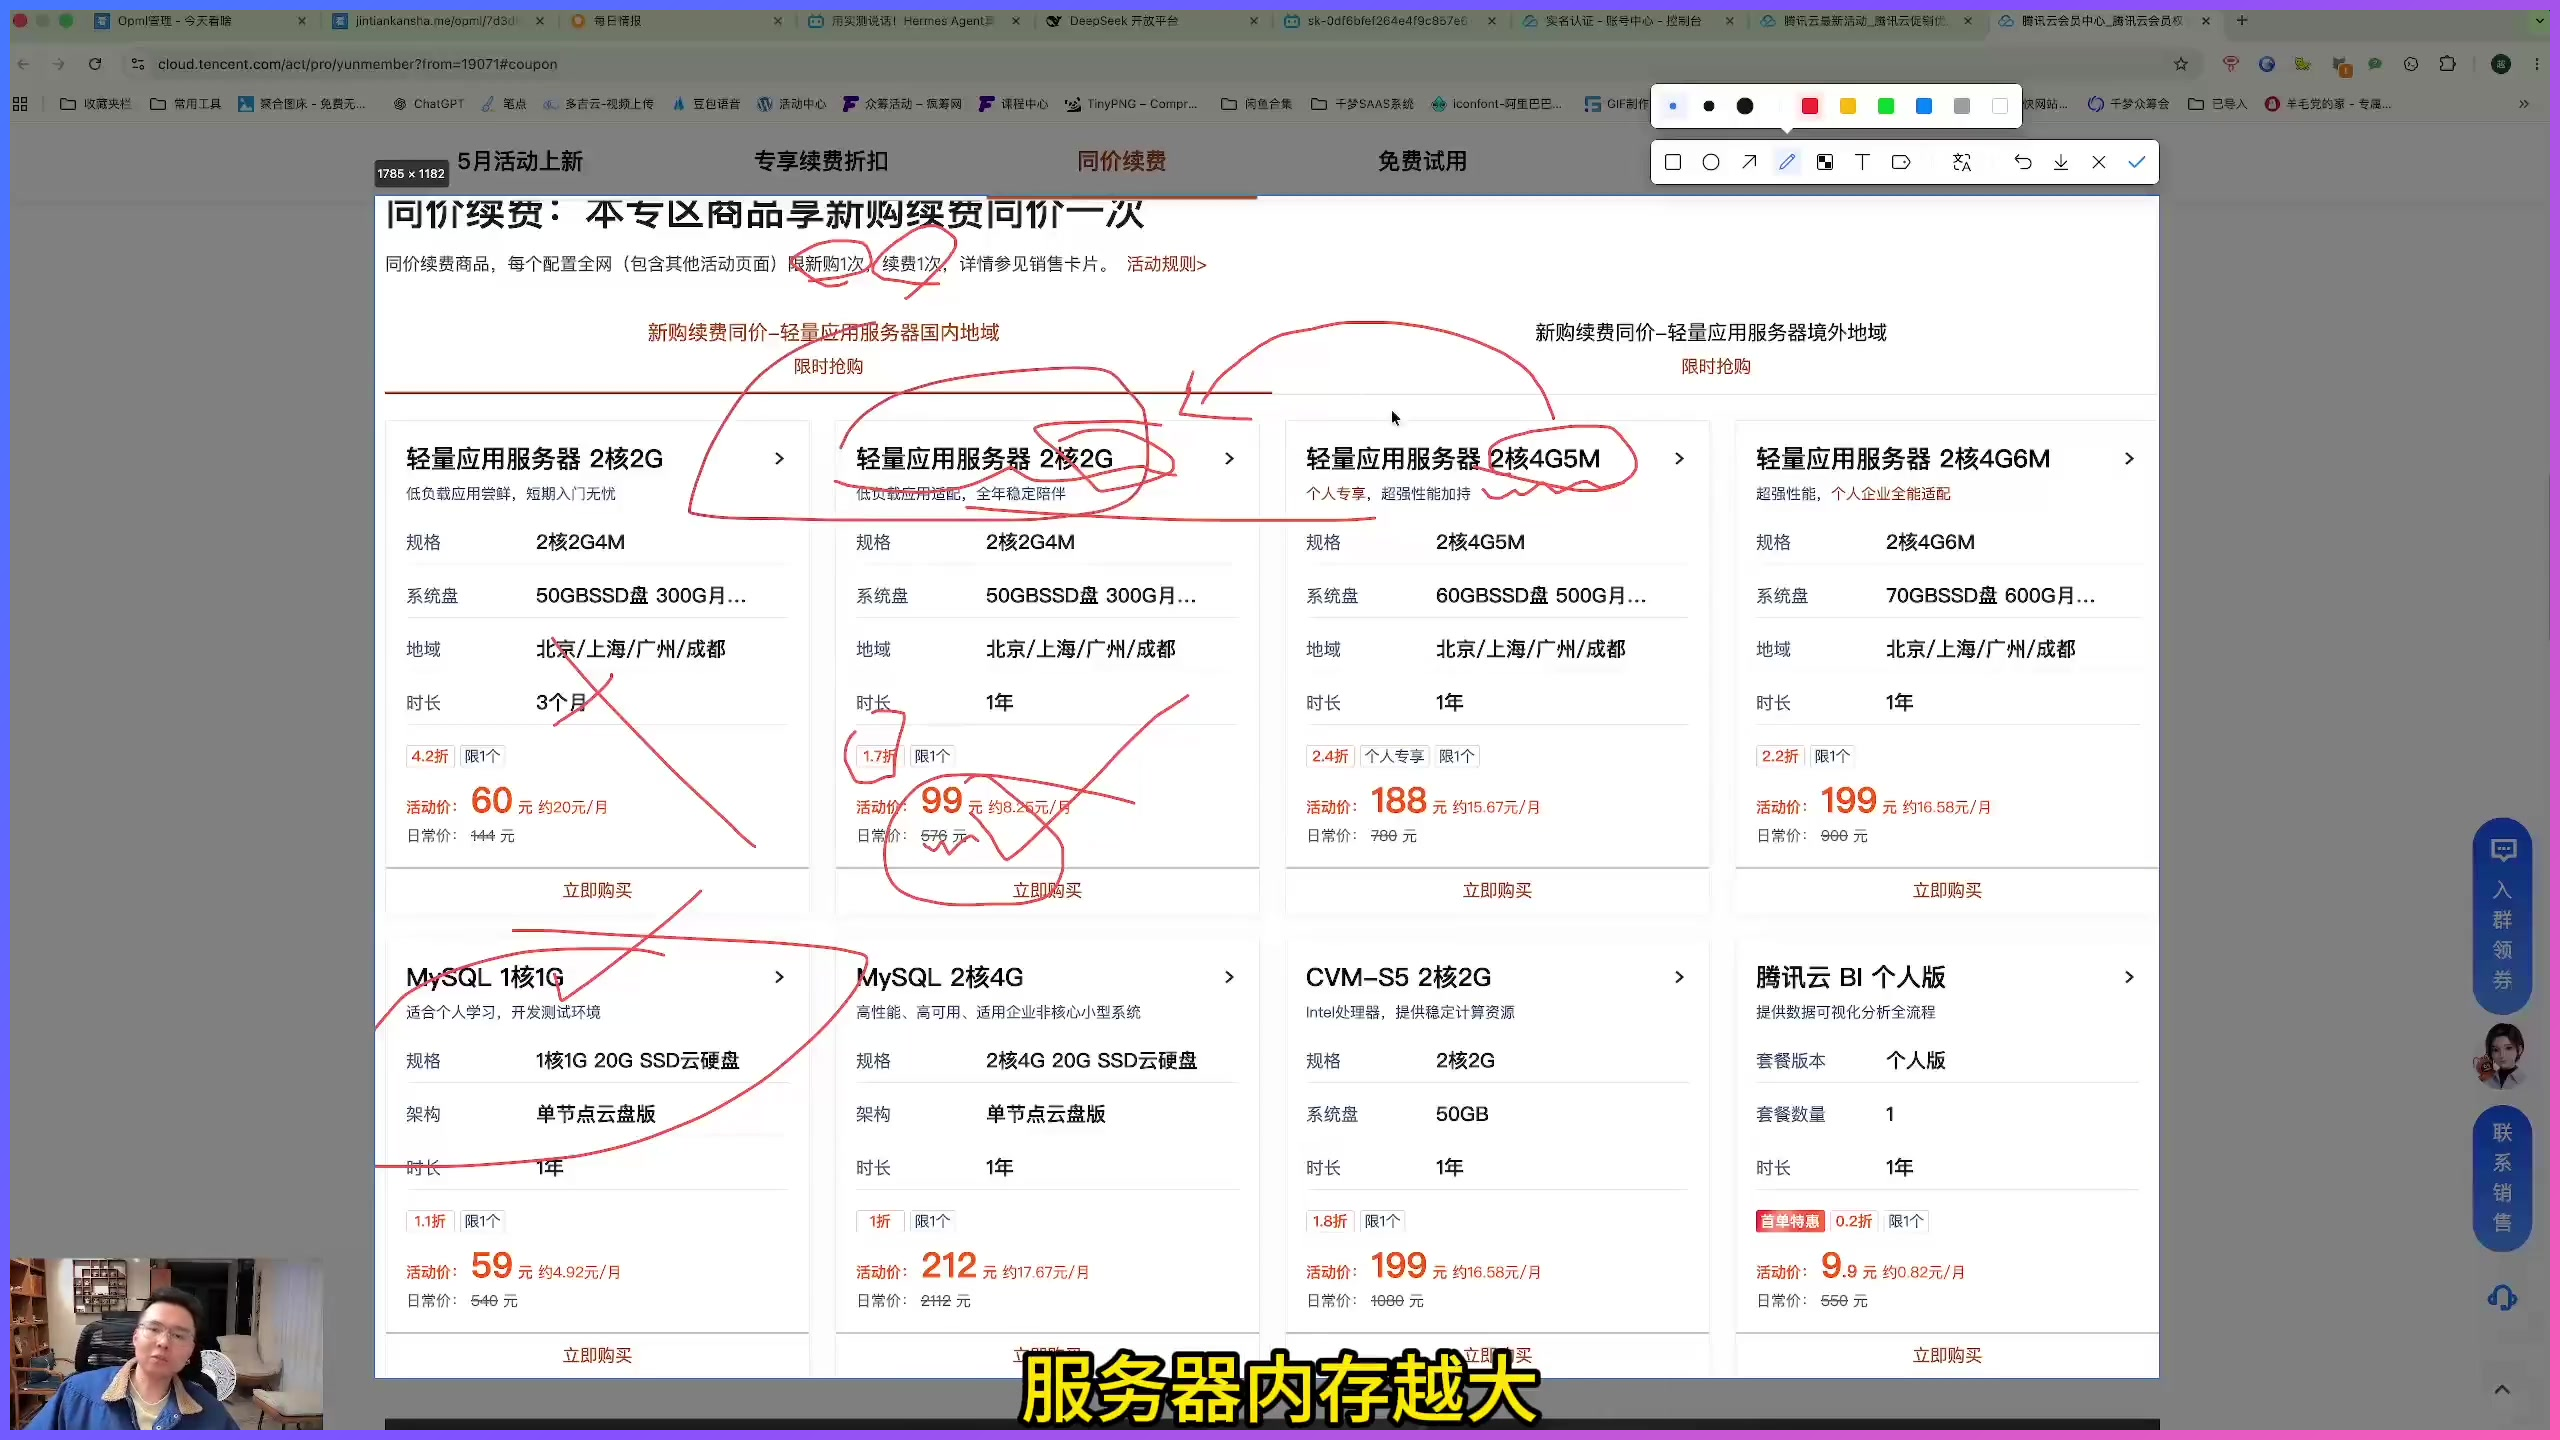Click the customer service headset icon
Screen dimensions: 2560x1440
tap(2502, 1298)
